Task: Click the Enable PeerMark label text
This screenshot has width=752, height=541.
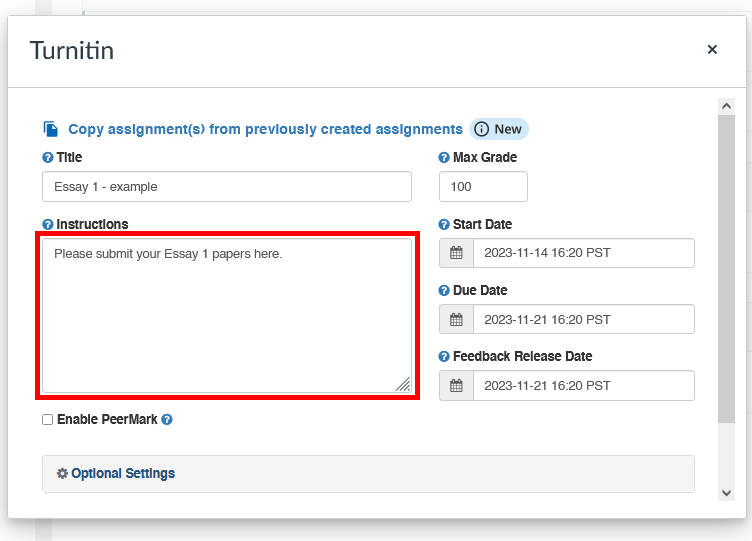Action: (107, 420)
